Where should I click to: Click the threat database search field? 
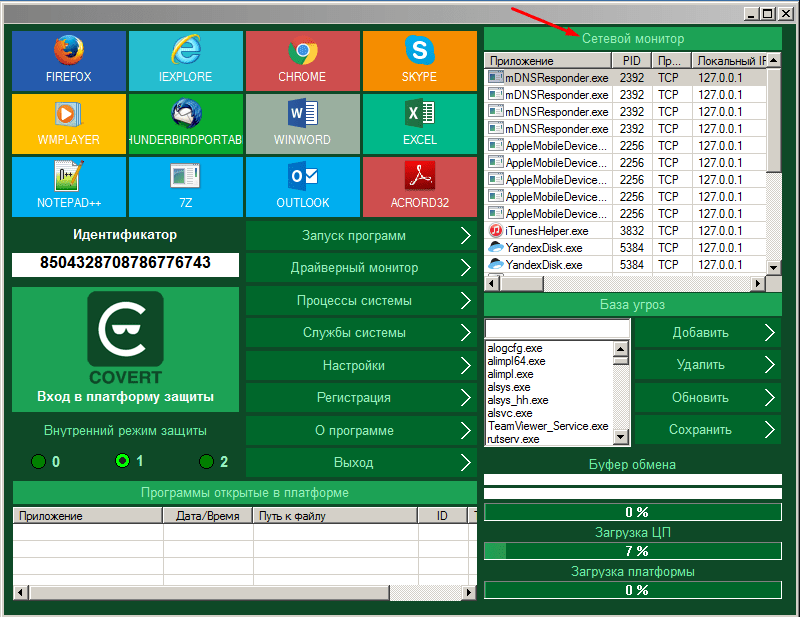pos(557,329)
